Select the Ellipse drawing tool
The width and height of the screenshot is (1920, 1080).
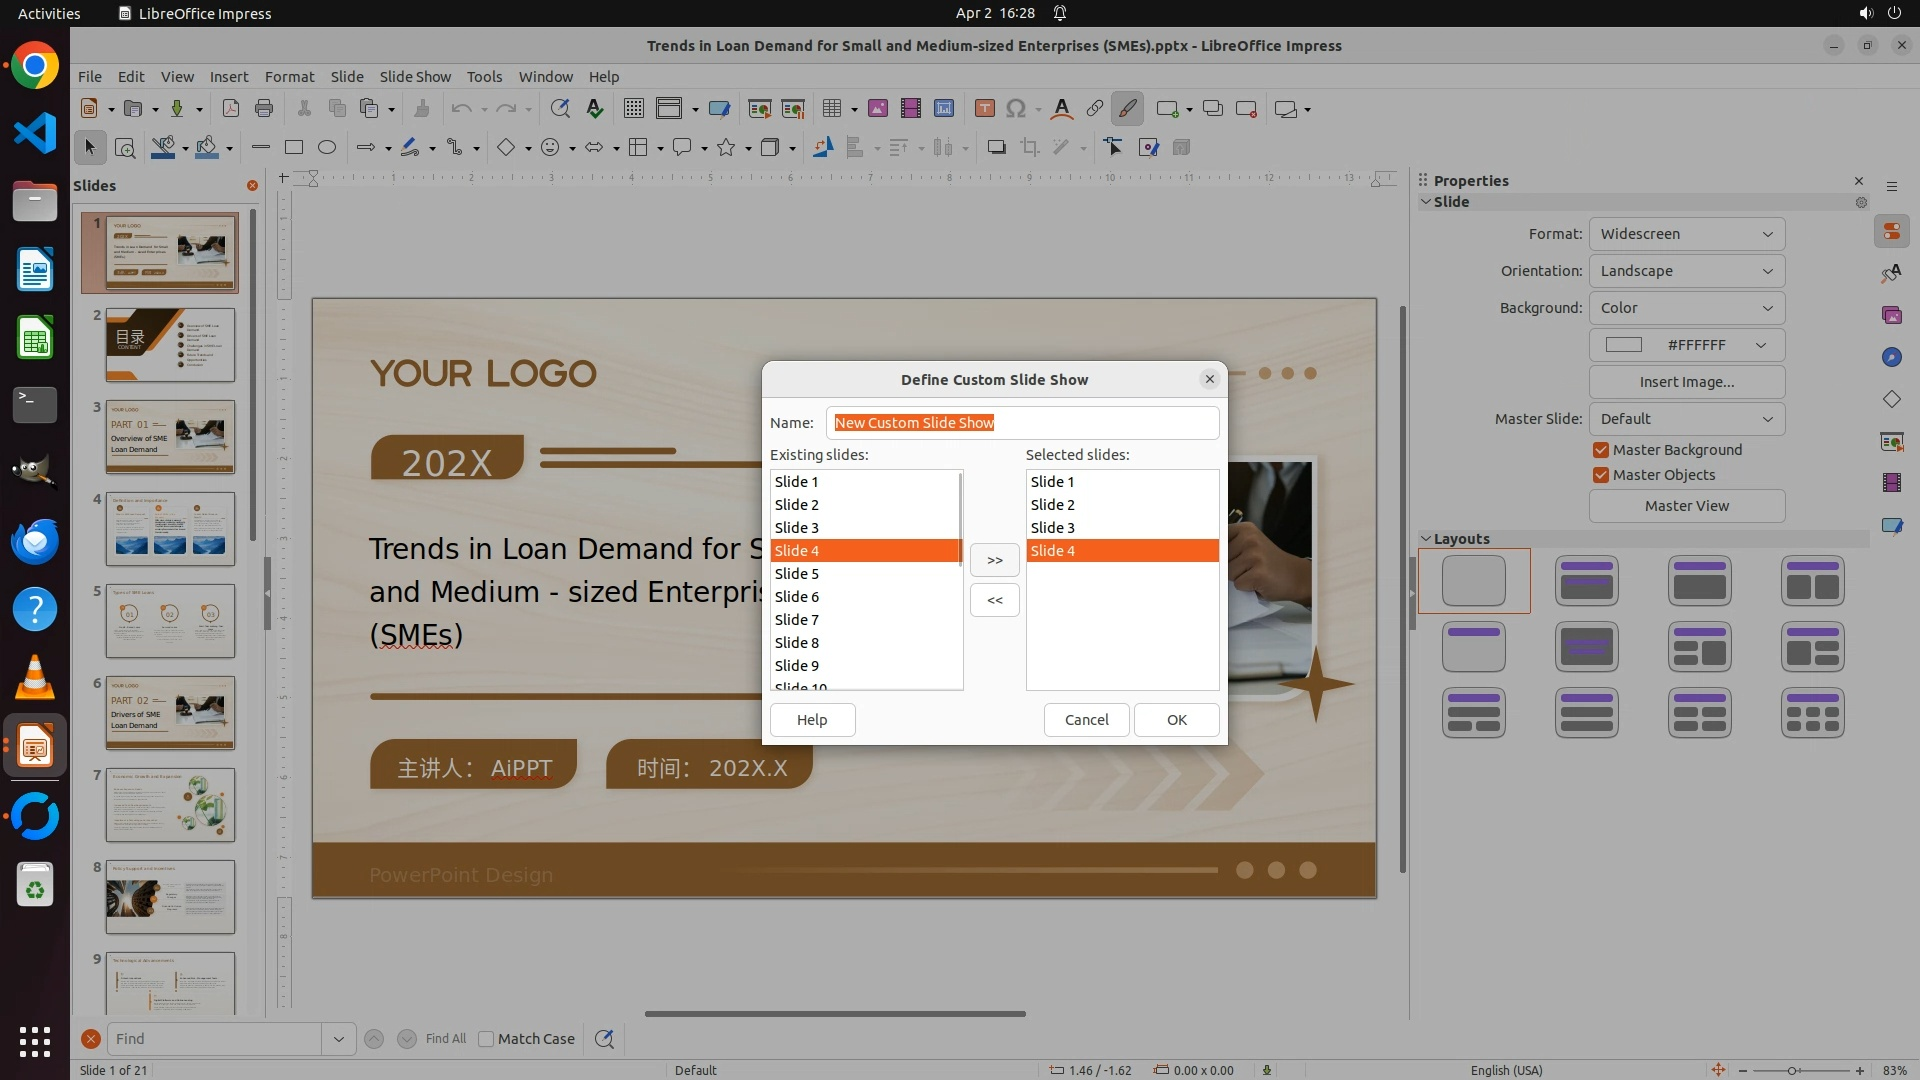pyautogui.click(x=326, y=147)
